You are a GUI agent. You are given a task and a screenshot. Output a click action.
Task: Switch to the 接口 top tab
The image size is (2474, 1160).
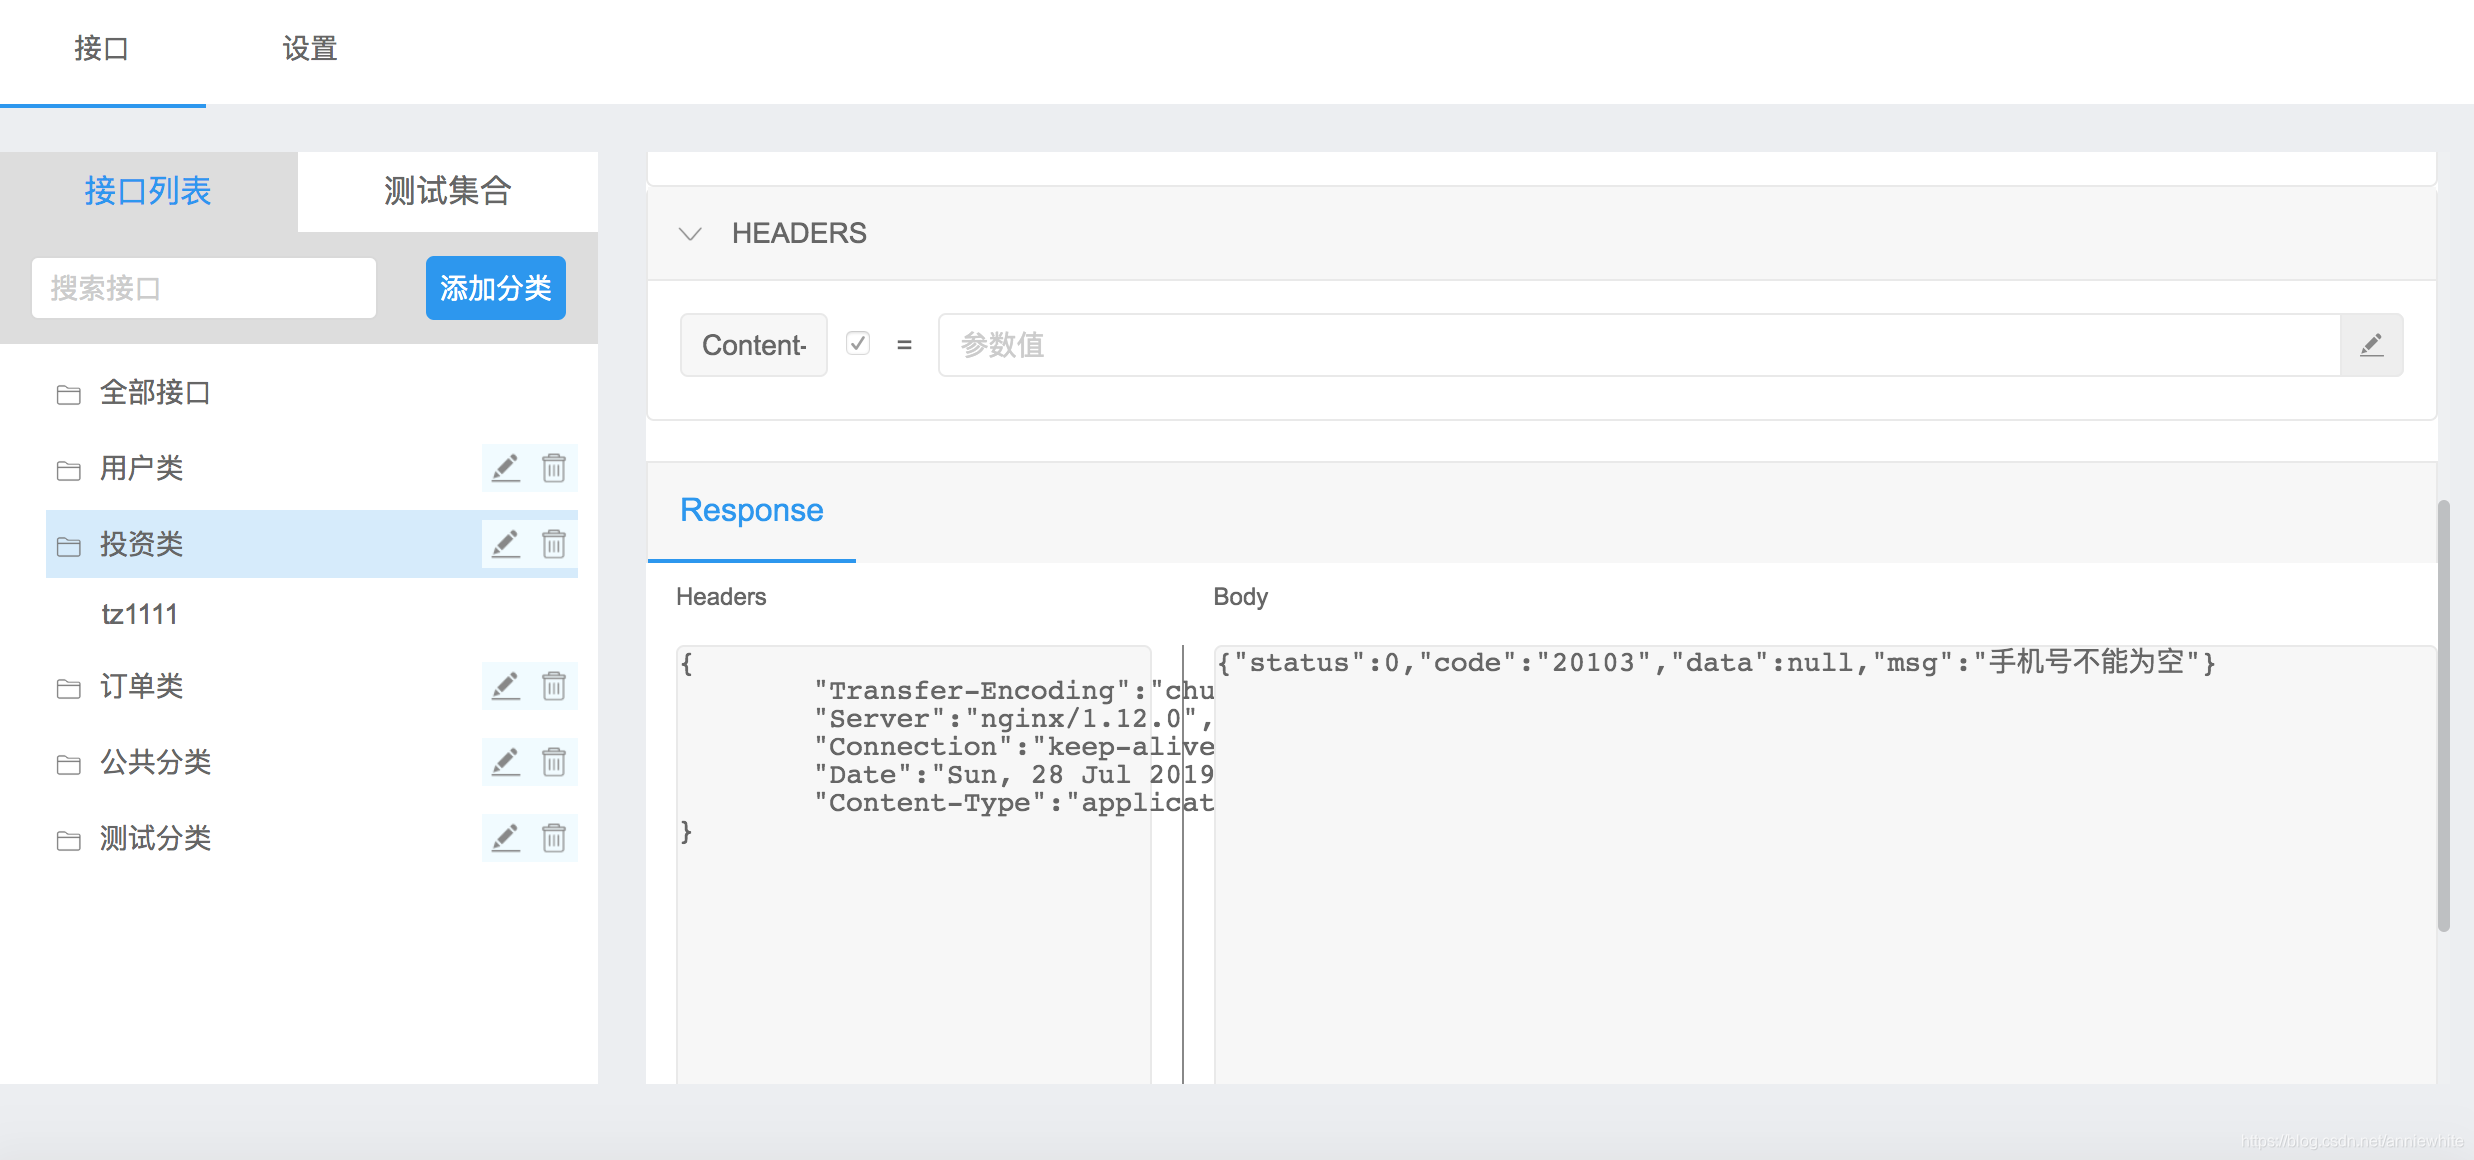[102, 49]
